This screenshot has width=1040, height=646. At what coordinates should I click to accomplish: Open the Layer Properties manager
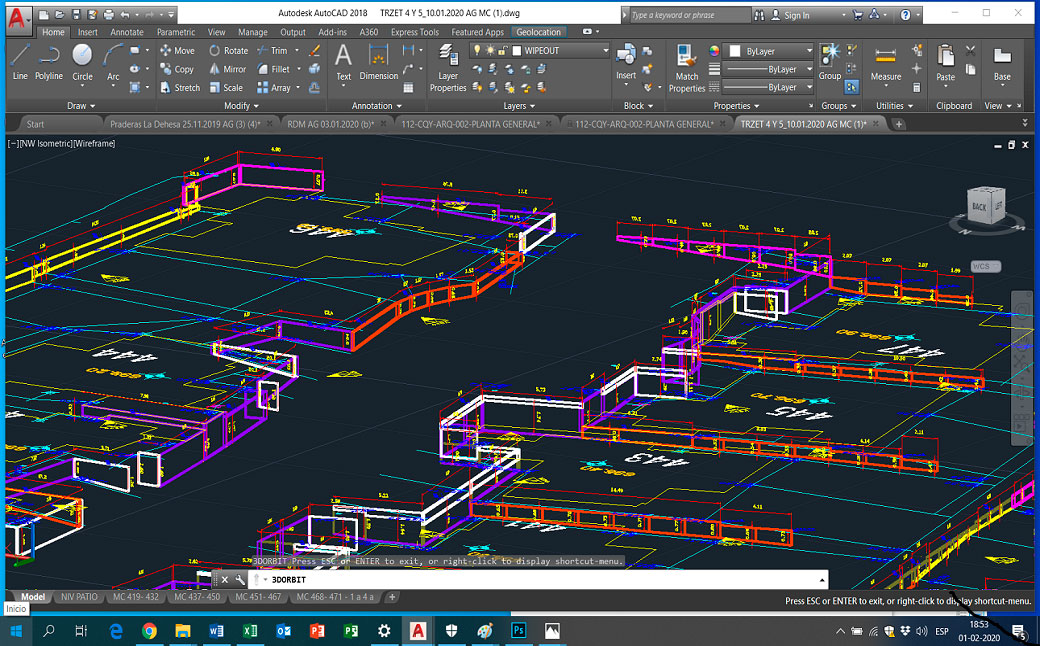pyautogui.click(x=448, y=68)
